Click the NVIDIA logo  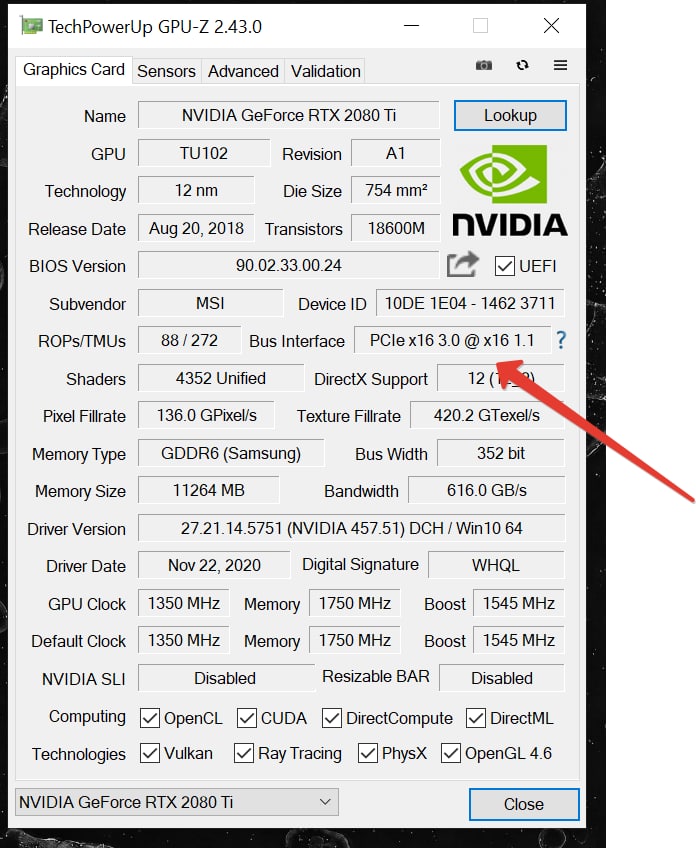[x=509, y=190]
